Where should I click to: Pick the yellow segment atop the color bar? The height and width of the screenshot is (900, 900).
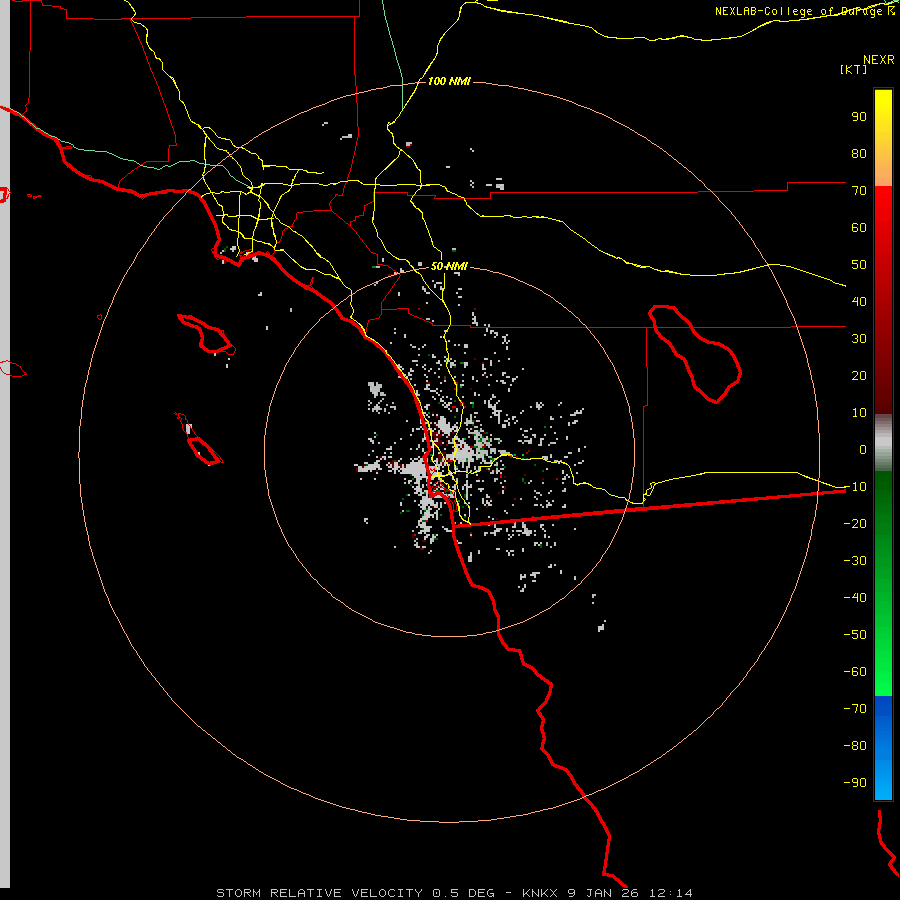click(x=883, y=118)
